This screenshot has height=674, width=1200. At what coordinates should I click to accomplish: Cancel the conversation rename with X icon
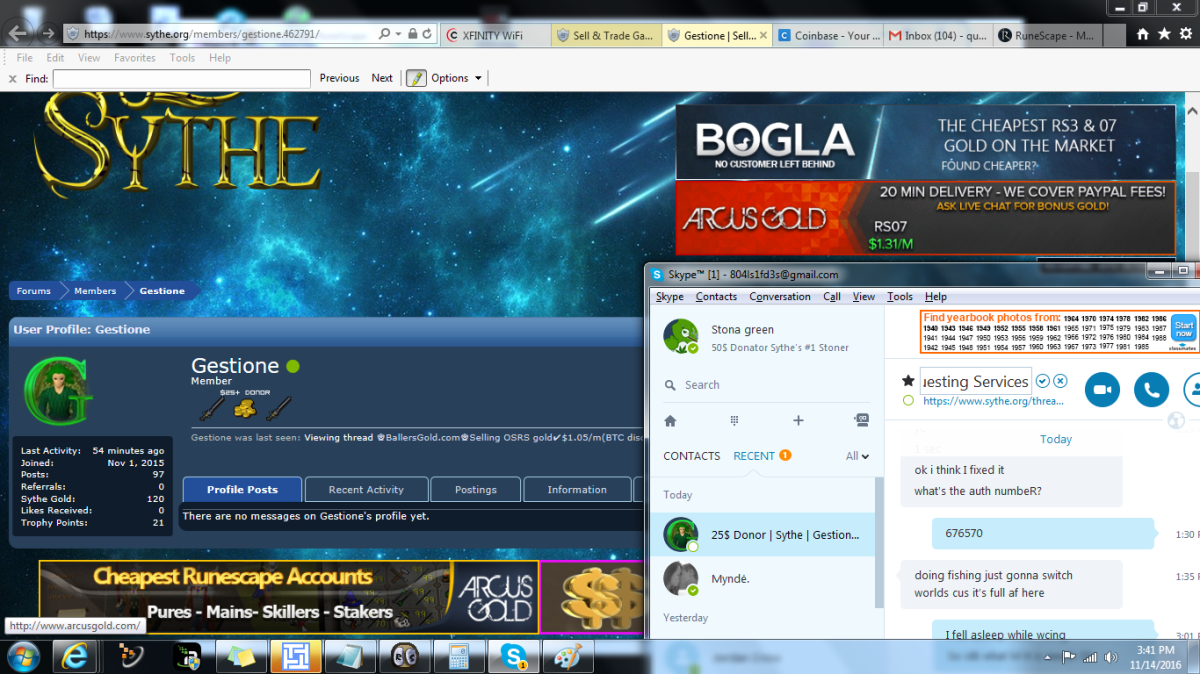pos(1061,381)
